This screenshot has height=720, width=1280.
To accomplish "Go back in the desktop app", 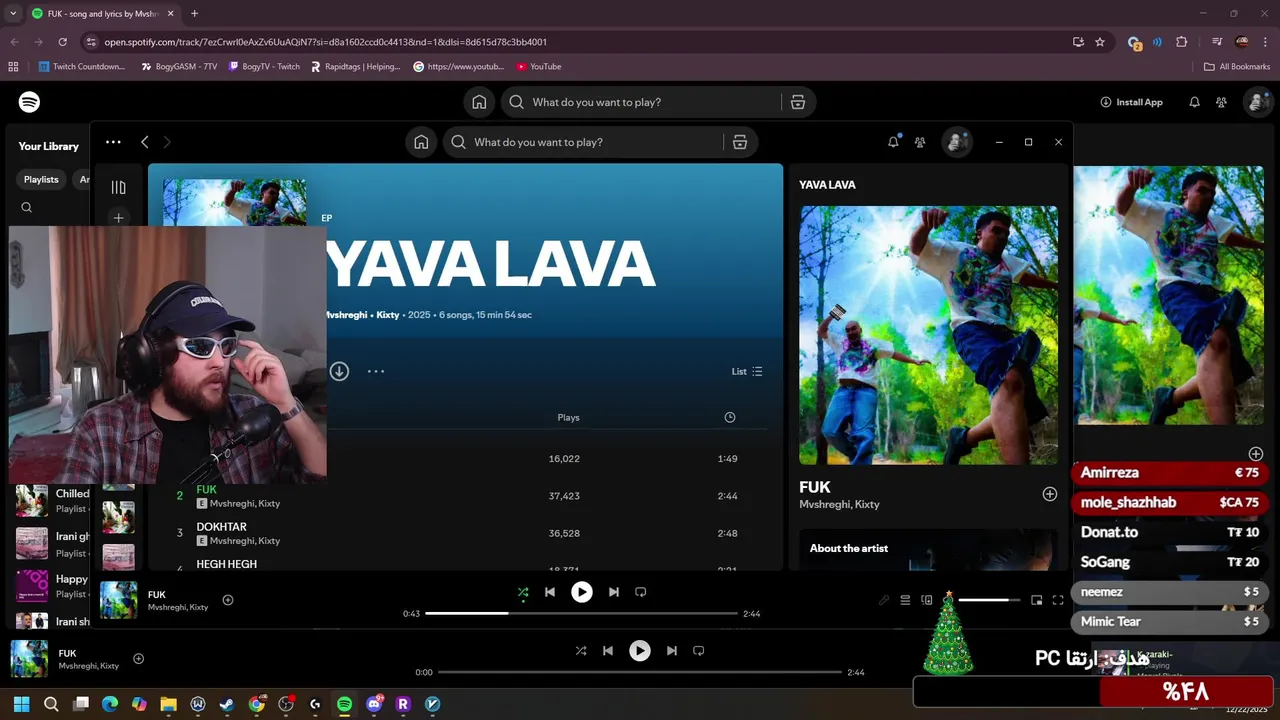I will point(145,142).
